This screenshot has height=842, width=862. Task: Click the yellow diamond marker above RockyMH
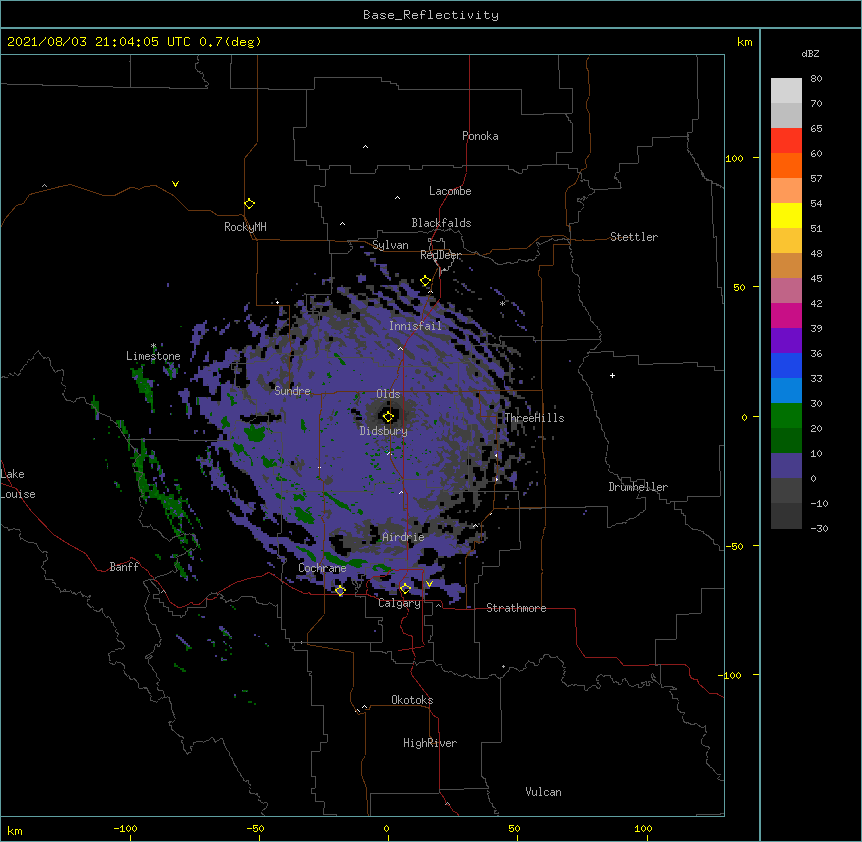tap(249, 204)
